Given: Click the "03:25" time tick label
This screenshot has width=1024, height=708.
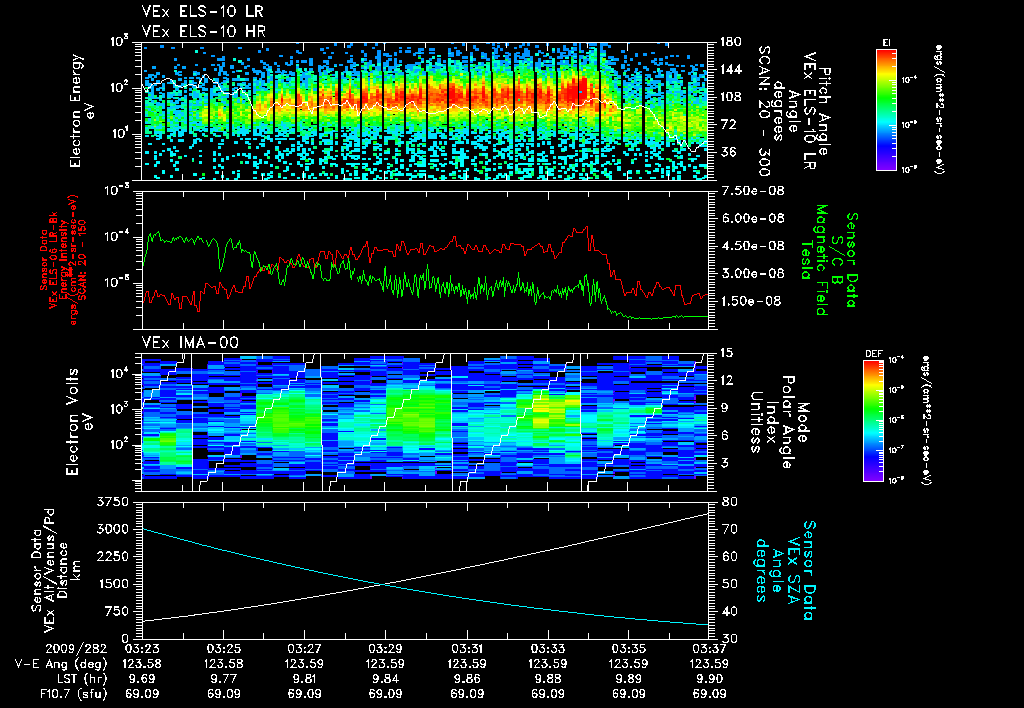Looking at the screenshot, I should click(x=223, y=649).
